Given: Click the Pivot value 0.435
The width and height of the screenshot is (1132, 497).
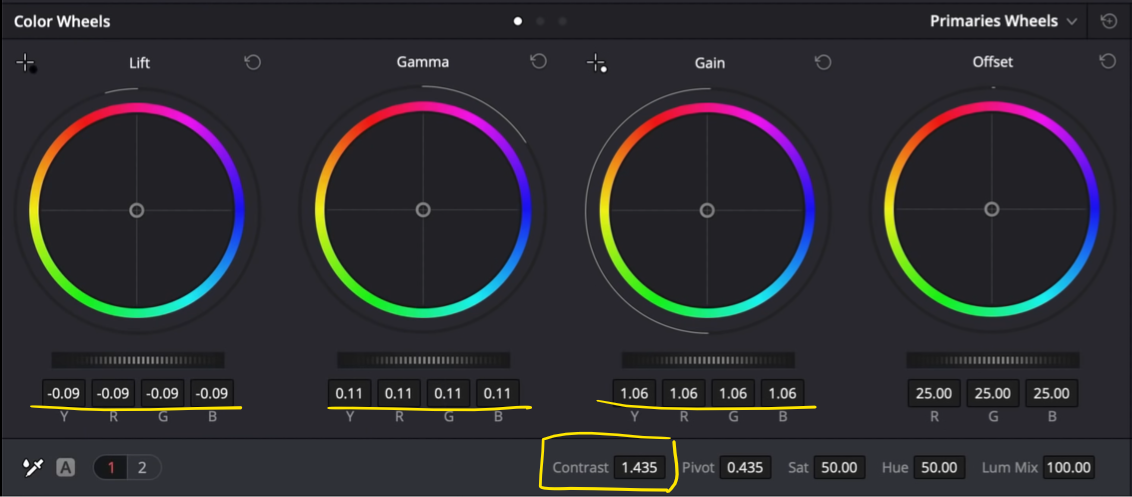Looking at the screenshot, I should (745, 467).
